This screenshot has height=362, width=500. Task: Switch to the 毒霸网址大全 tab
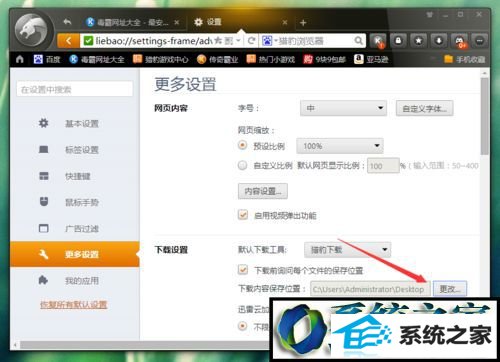[132, 22]
